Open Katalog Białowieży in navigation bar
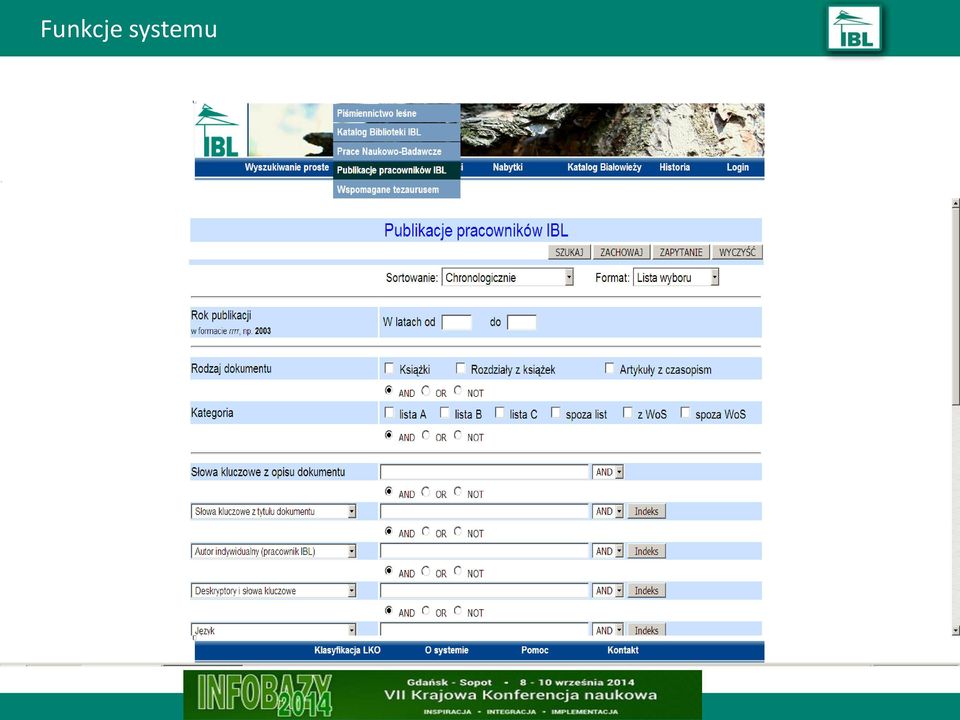This screenshot has height=720, width=960. point(604,167)
